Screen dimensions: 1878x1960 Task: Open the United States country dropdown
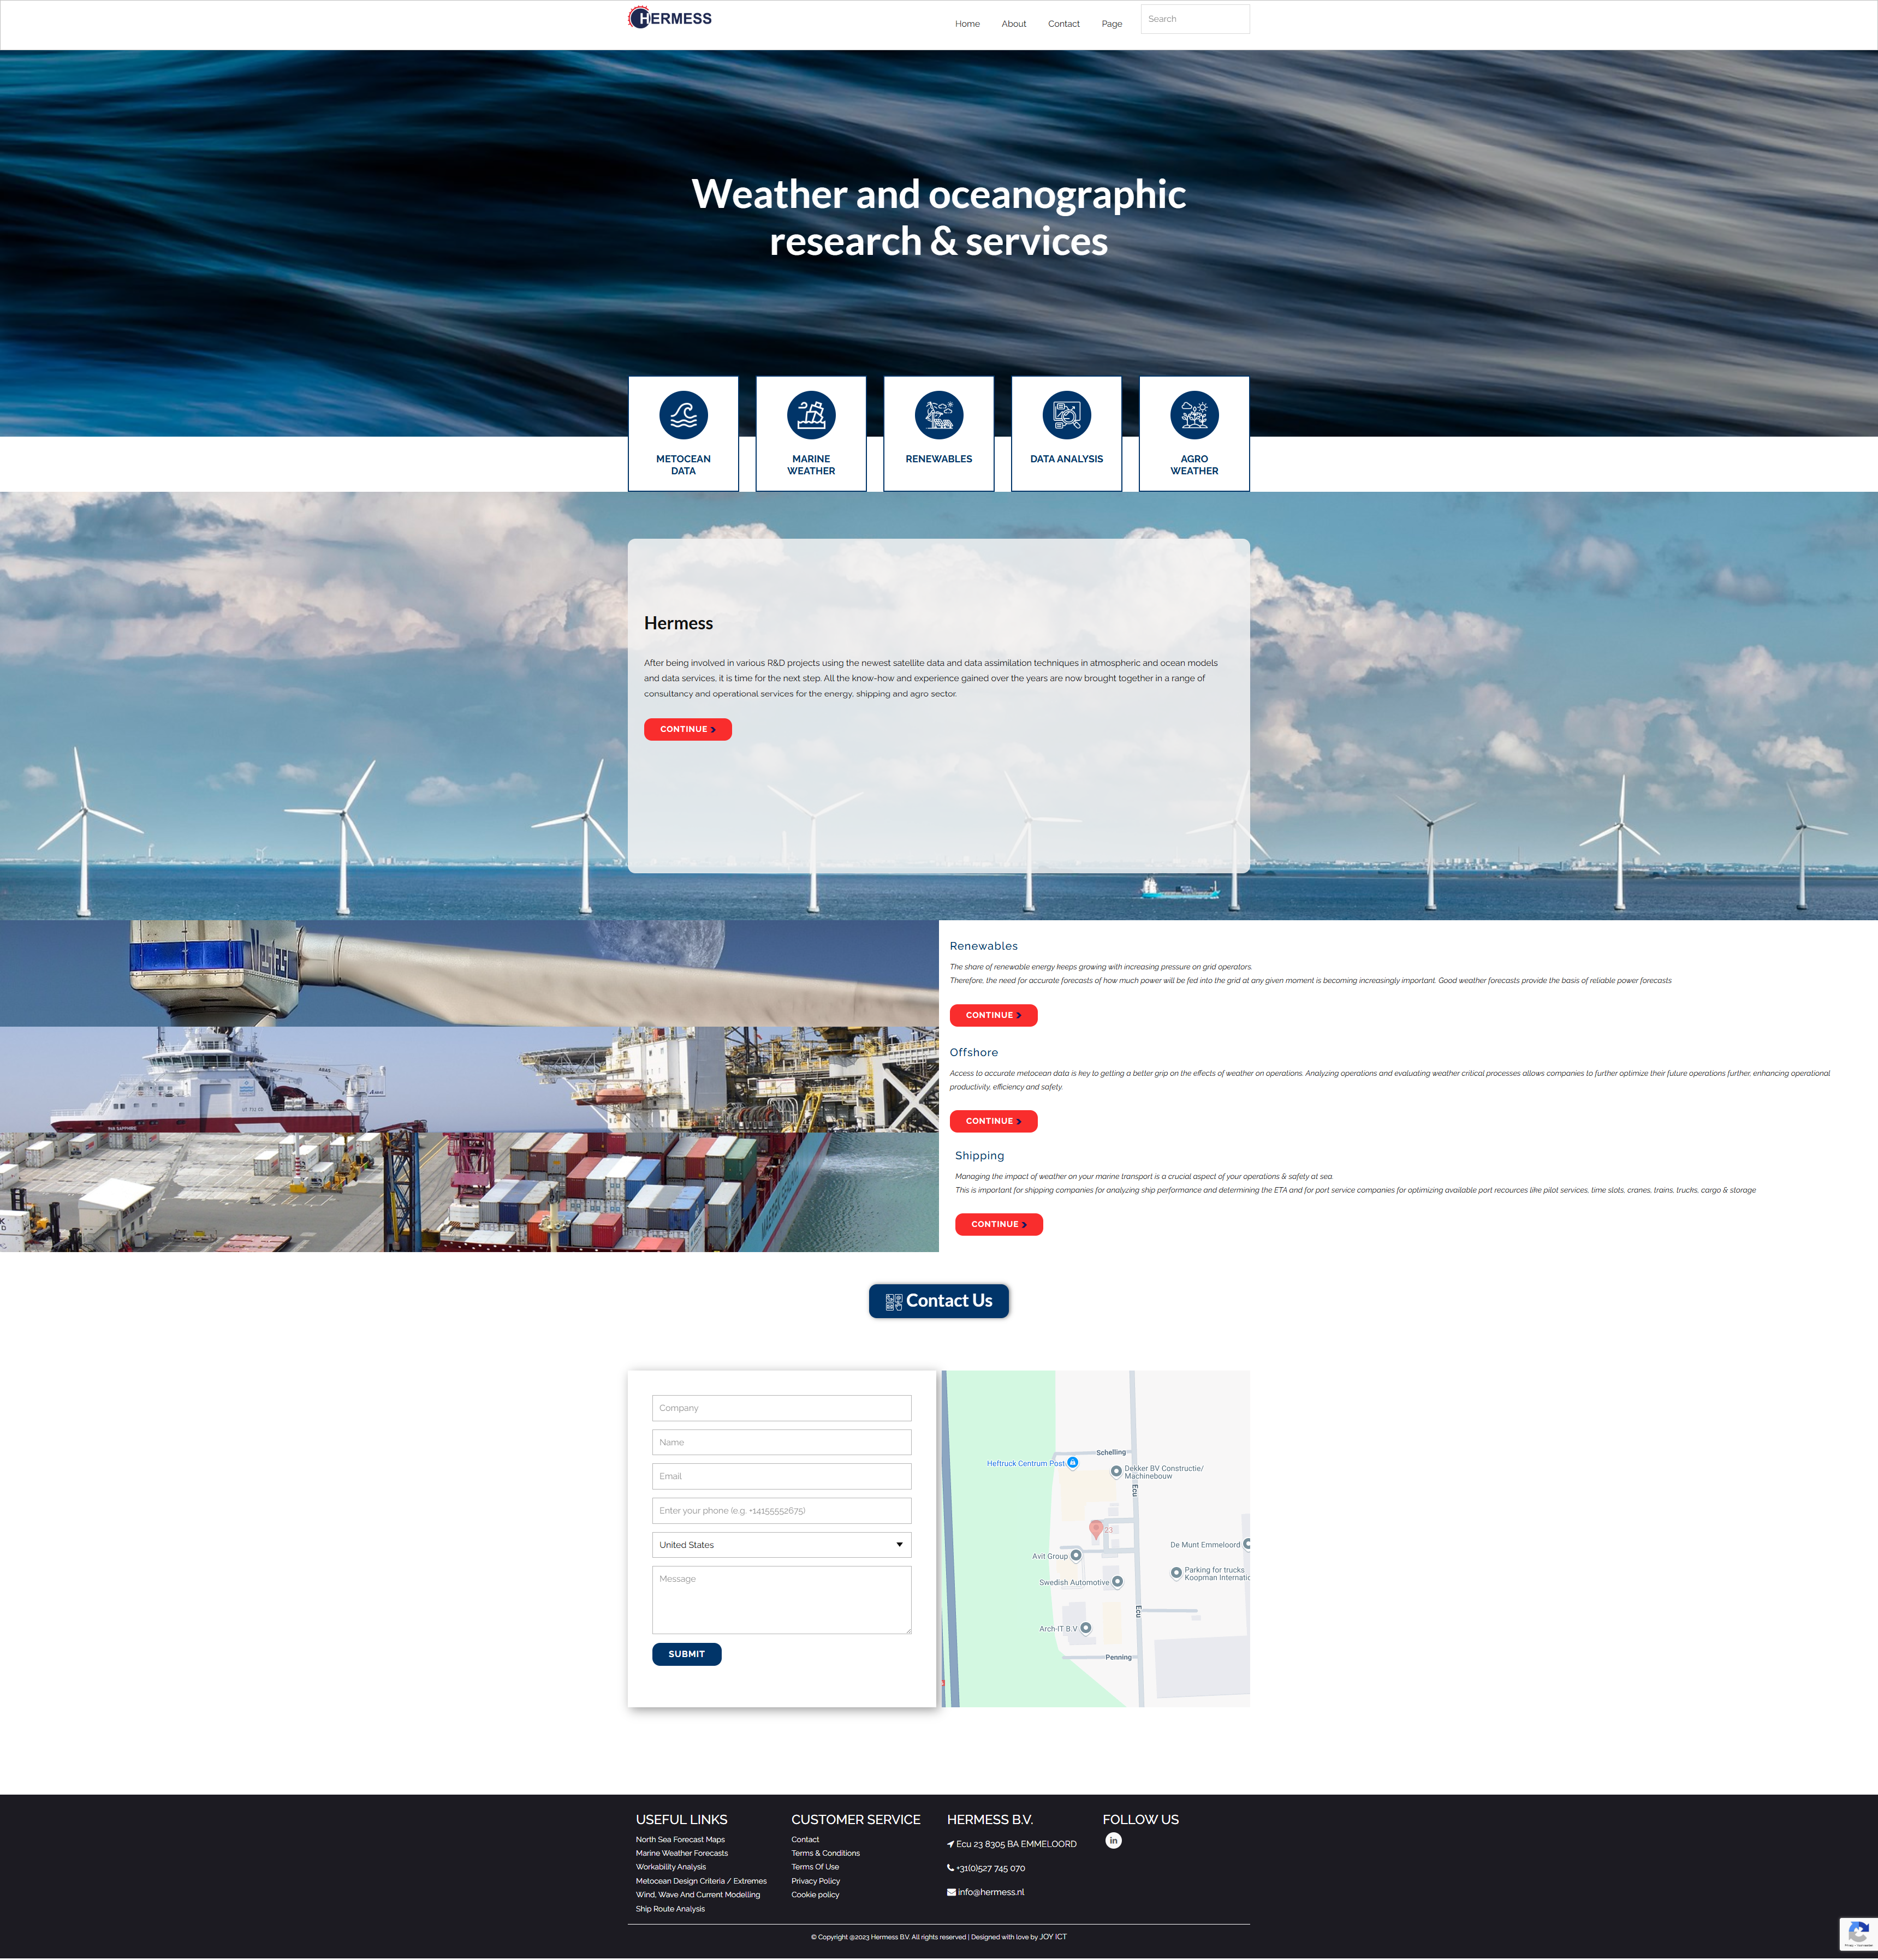781,1545
